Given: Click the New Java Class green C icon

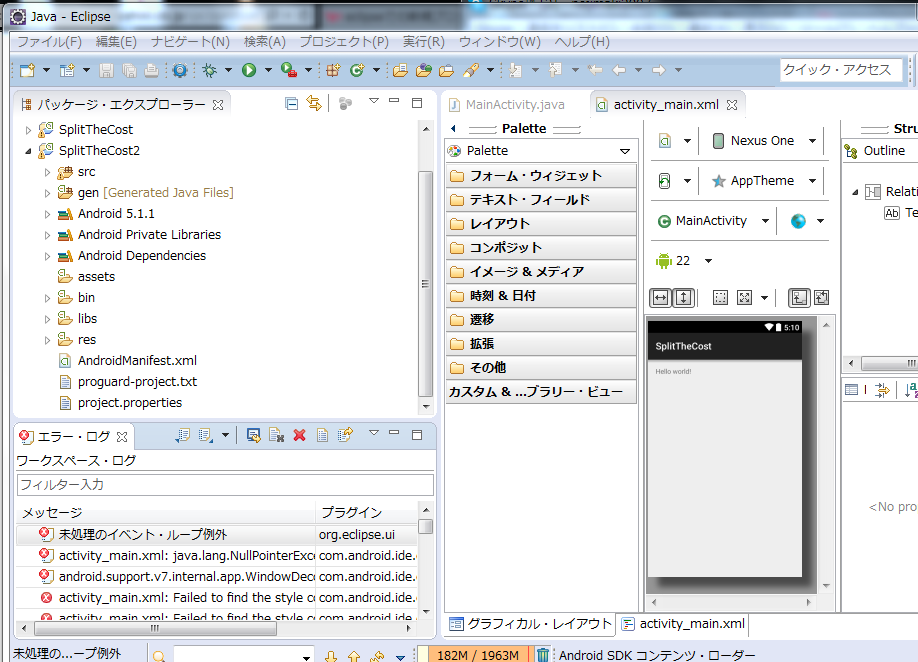Looking at the screenshot, I should (x=357, y=70).
